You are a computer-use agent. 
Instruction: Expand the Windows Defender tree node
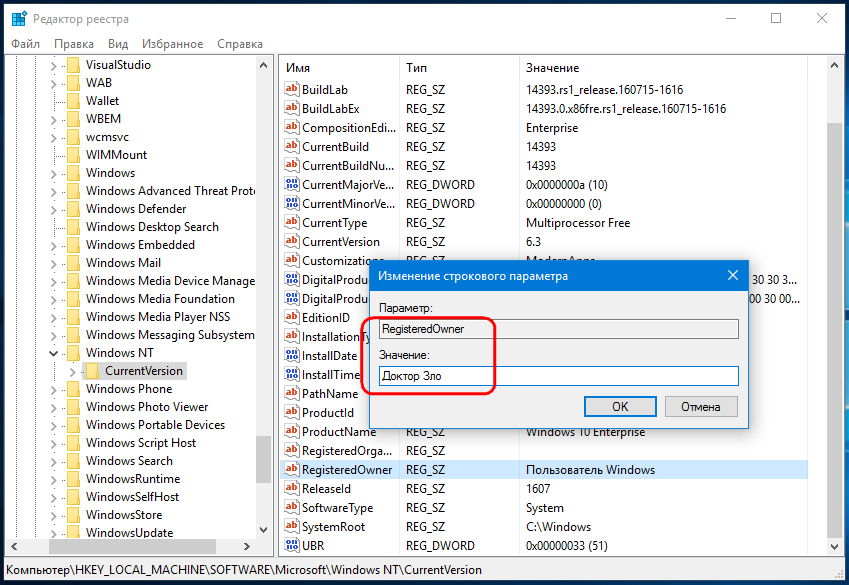[x=54, y=210]
